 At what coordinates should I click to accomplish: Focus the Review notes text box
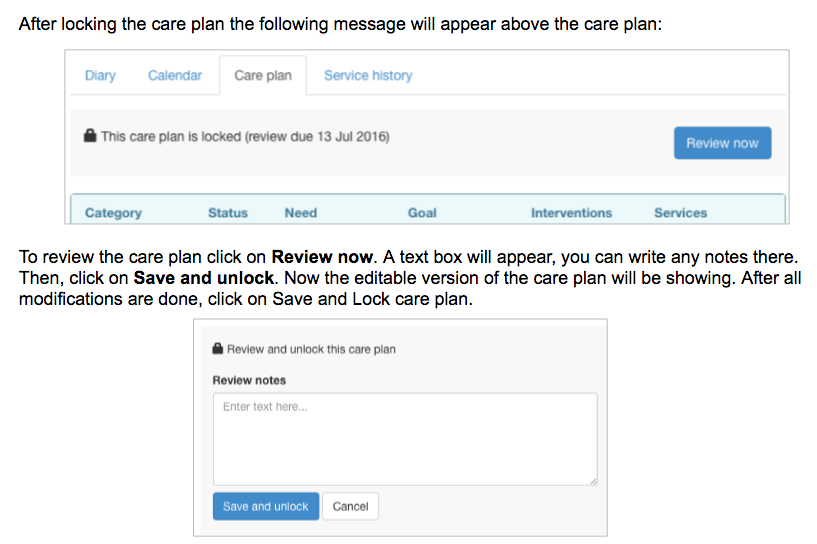click(404, 440)
